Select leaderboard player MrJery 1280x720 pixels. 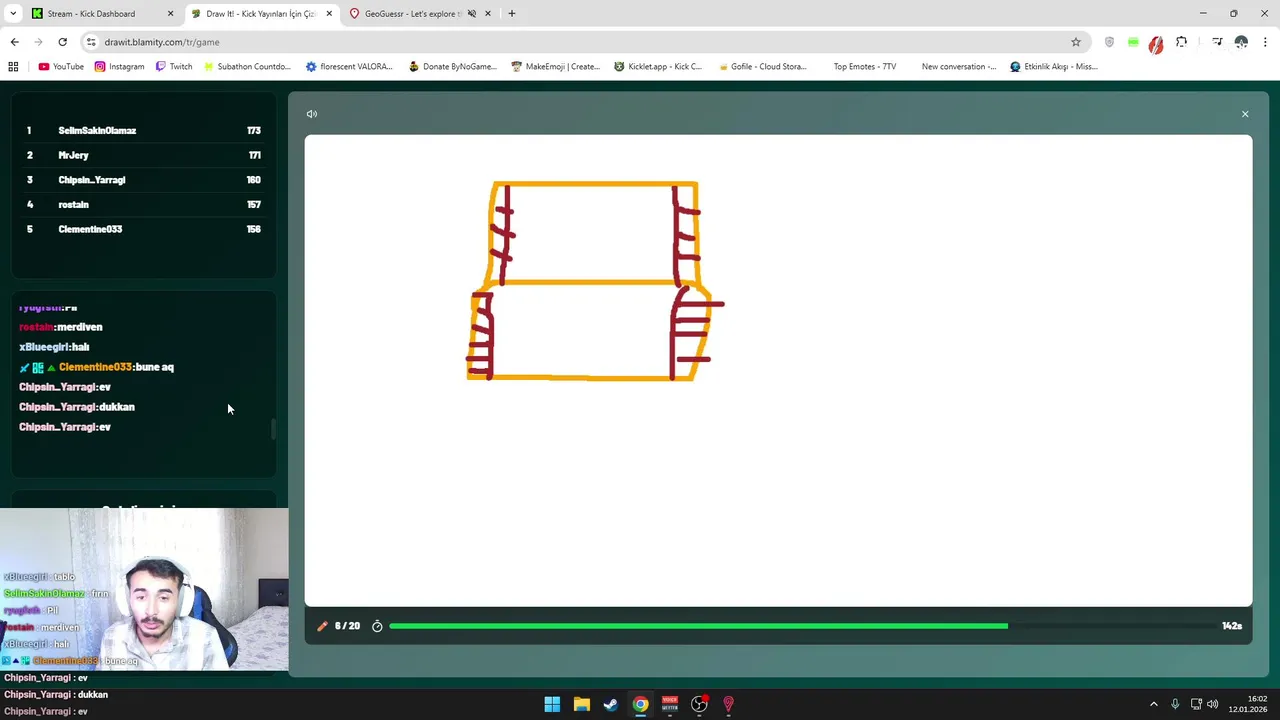[143, 155]
